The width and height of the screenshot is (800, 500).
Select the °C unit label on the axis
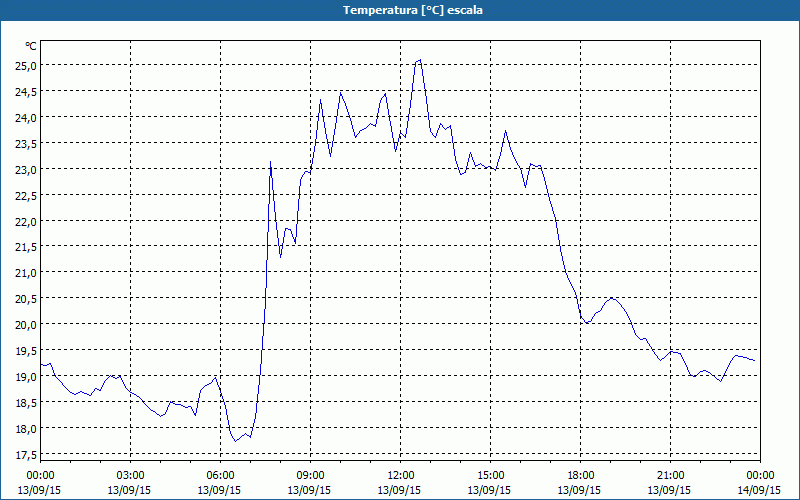pos(31,46)
